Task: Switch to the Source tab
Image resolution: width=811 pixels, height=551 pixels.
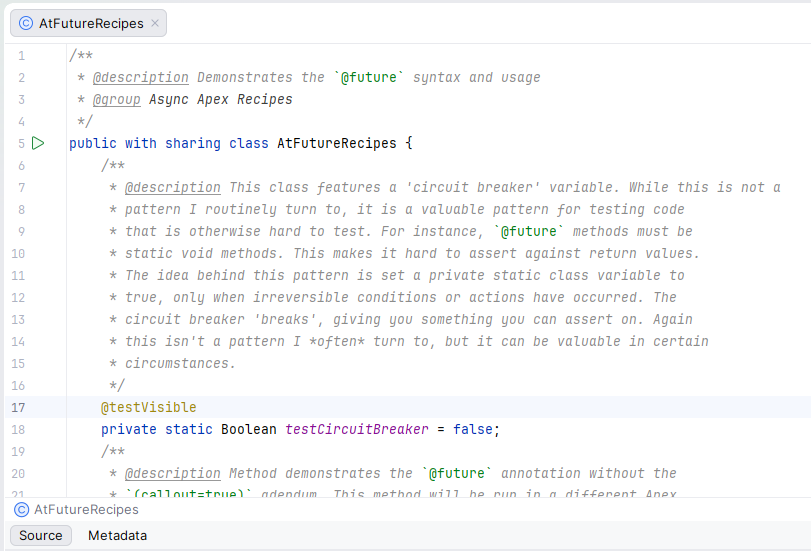Action: click(x=41, y=535)
